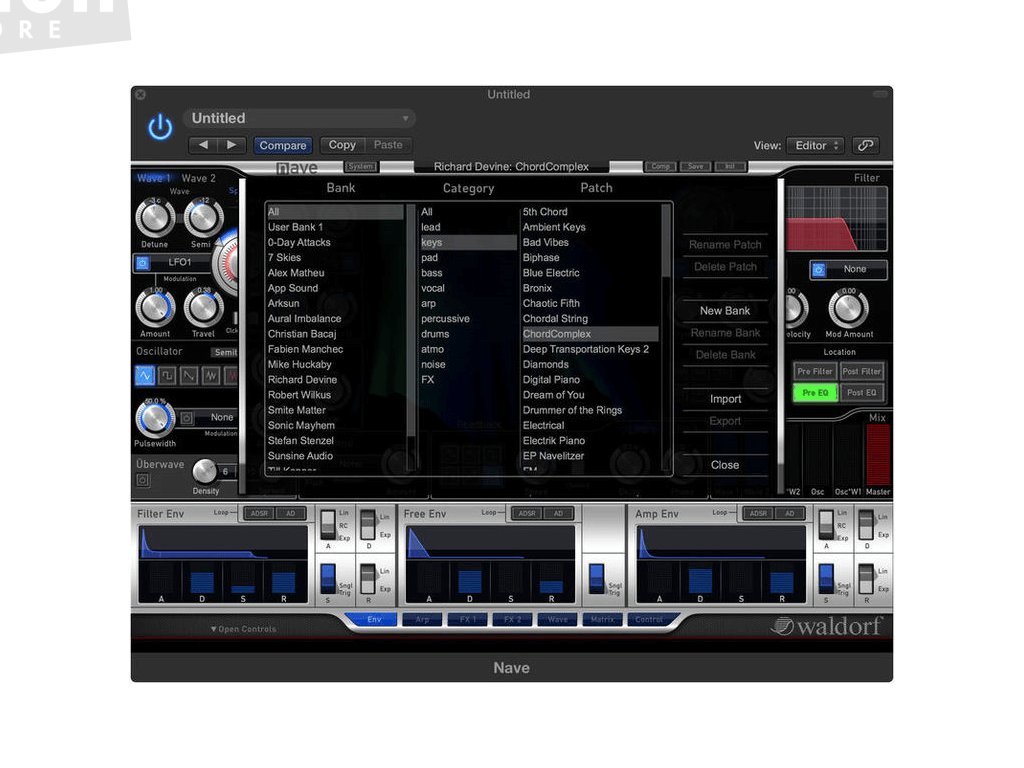Viewport: 1024px width, 768px height.
Task: Open the Control page tab
Action: [648, 619]
